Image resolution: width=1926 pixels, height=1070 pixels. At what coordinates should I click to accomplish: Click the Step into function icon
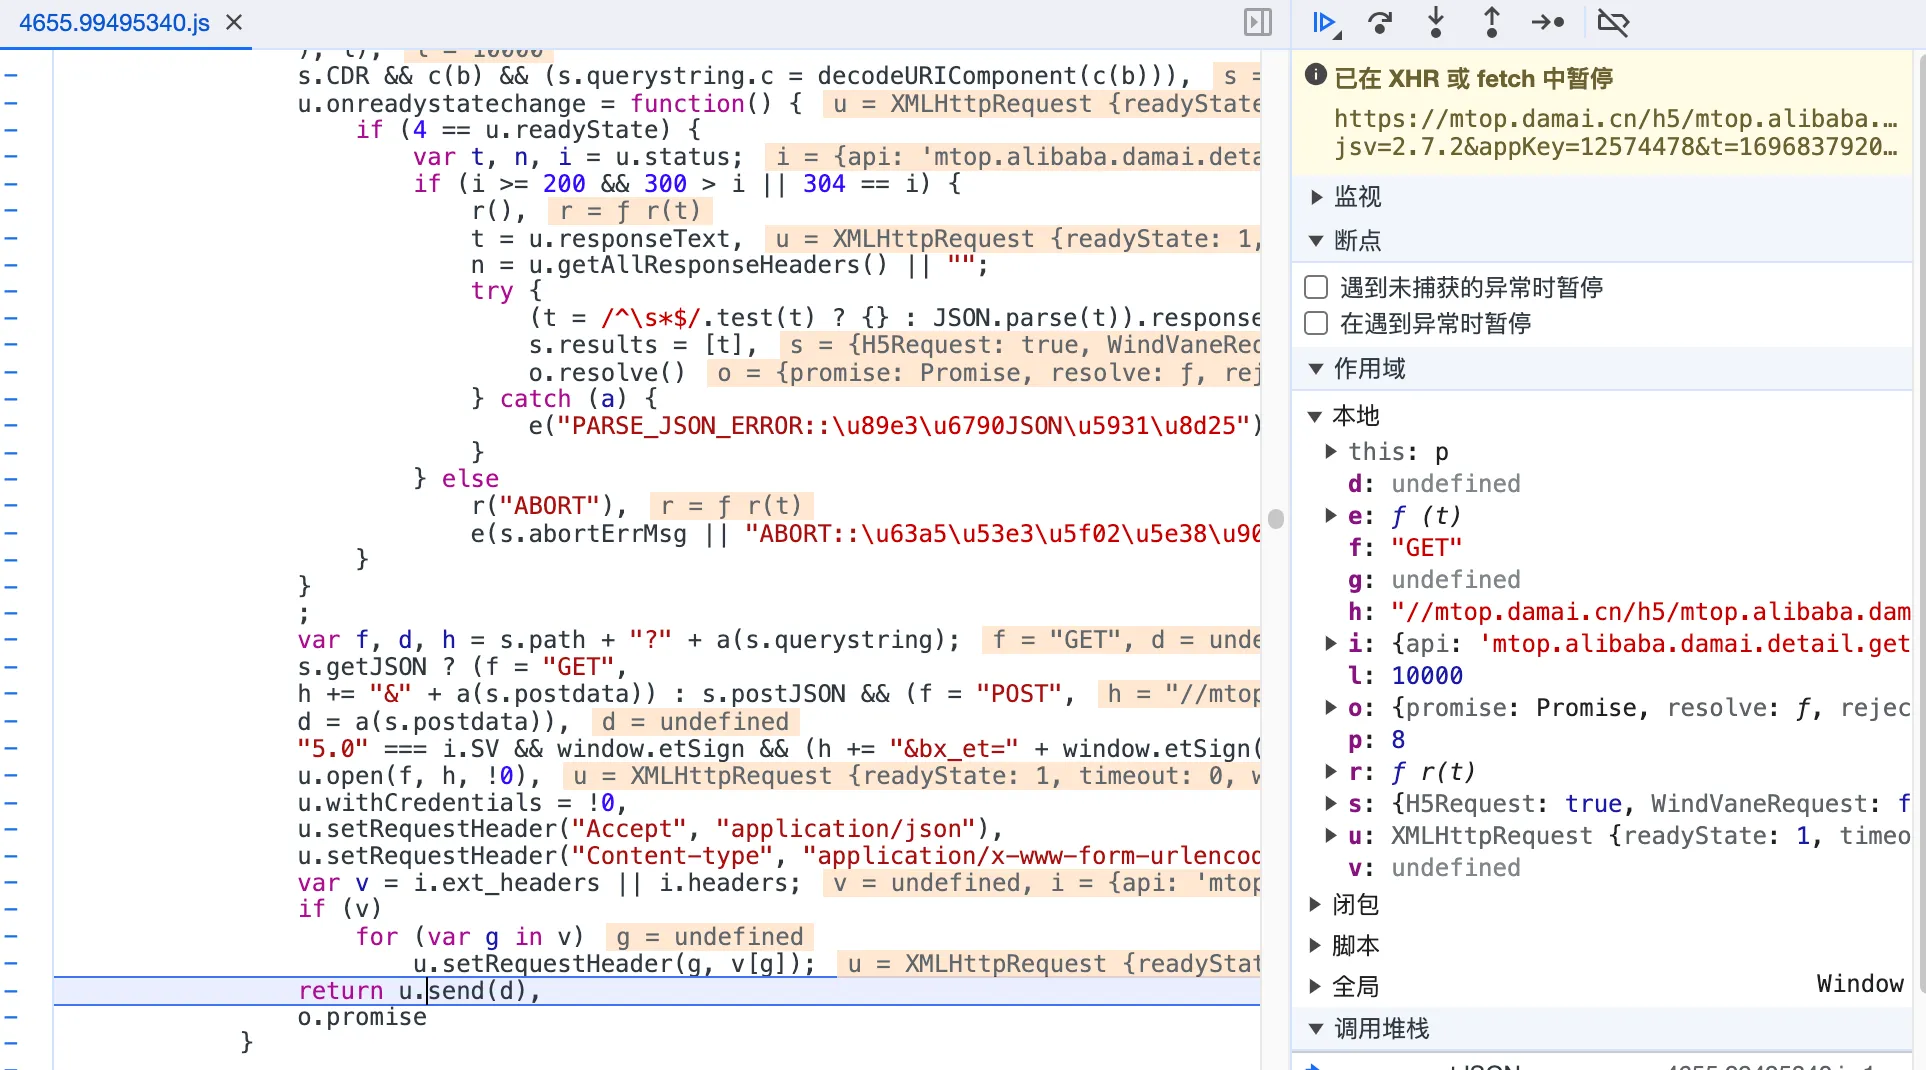(1436, 23)
